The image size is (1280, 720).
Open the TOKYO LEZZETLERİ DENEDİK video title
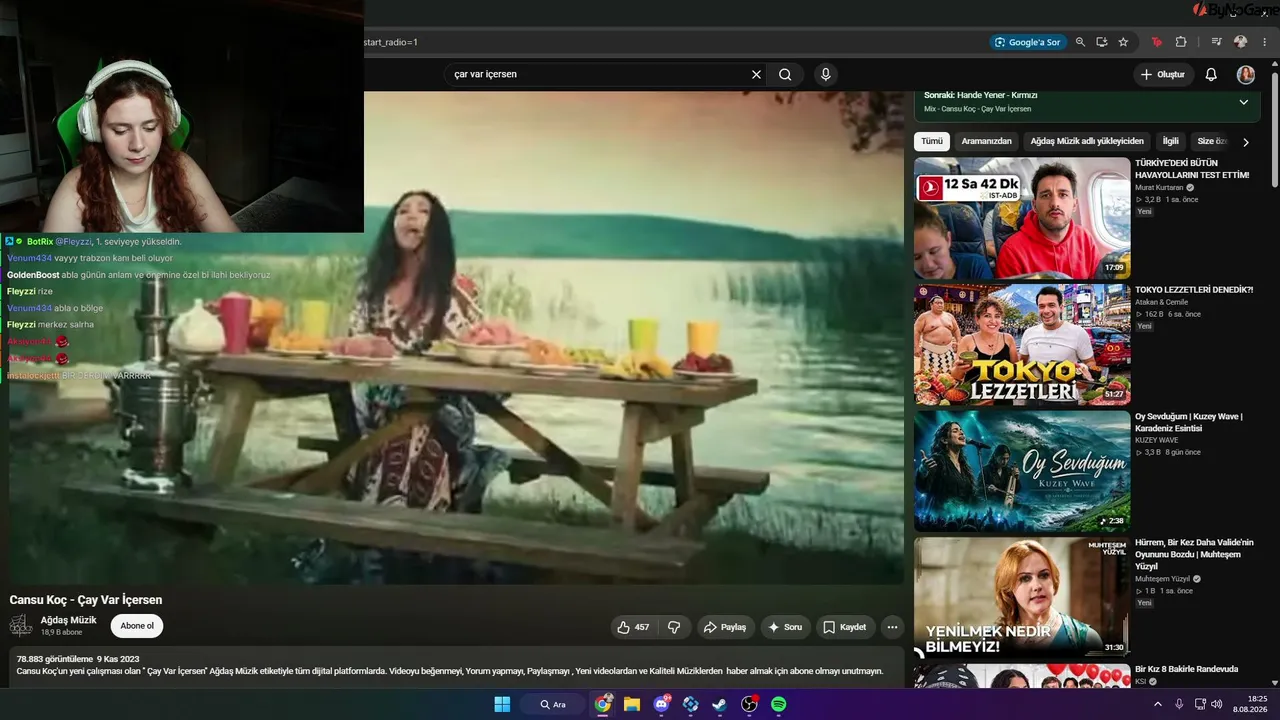click(x=1194, y=290)
